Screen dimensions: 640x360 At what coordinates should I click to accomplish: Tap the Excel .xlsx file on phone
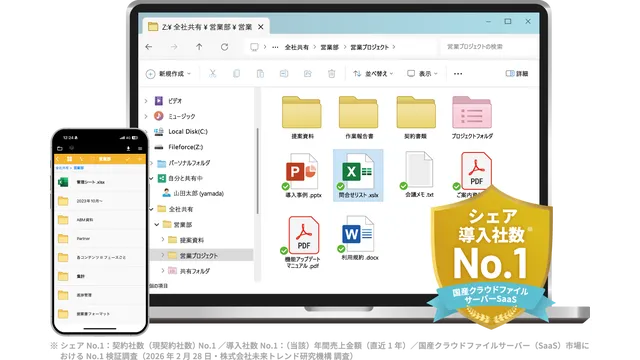[x=100, y=182]
